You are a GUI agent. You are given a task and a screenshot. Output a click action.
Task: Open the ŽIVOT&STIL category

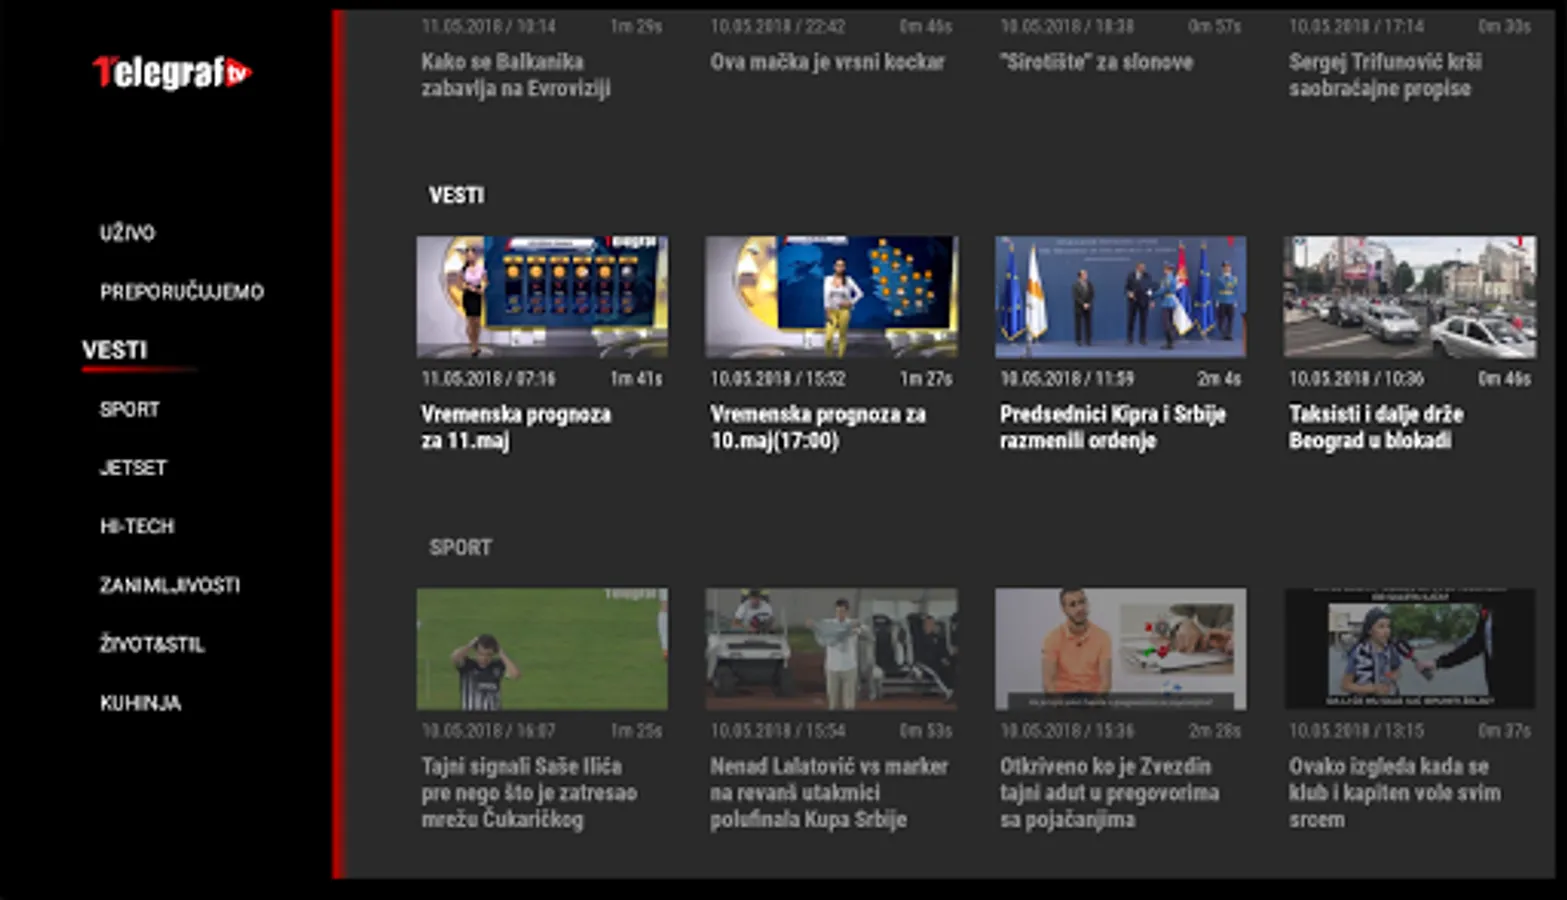(x=151, y=644)
